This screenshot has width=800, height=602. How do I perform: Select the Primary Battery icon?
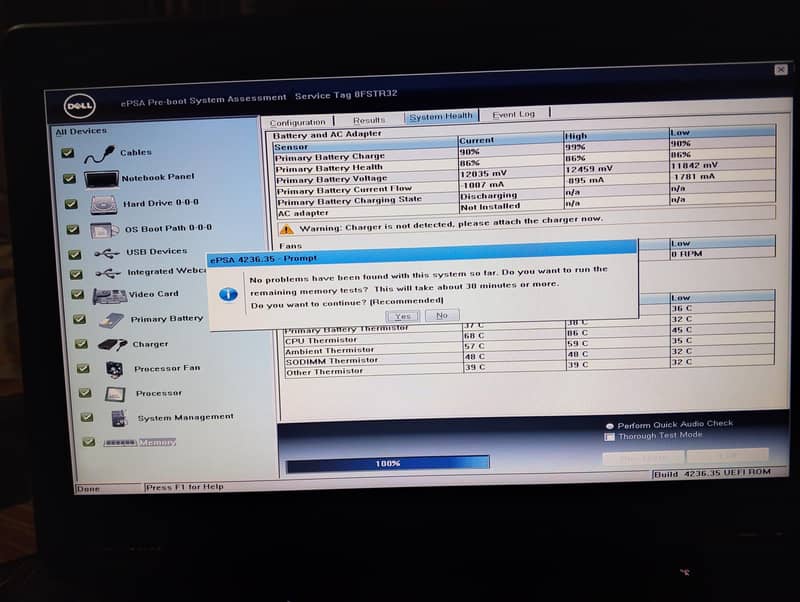(111, 320)
